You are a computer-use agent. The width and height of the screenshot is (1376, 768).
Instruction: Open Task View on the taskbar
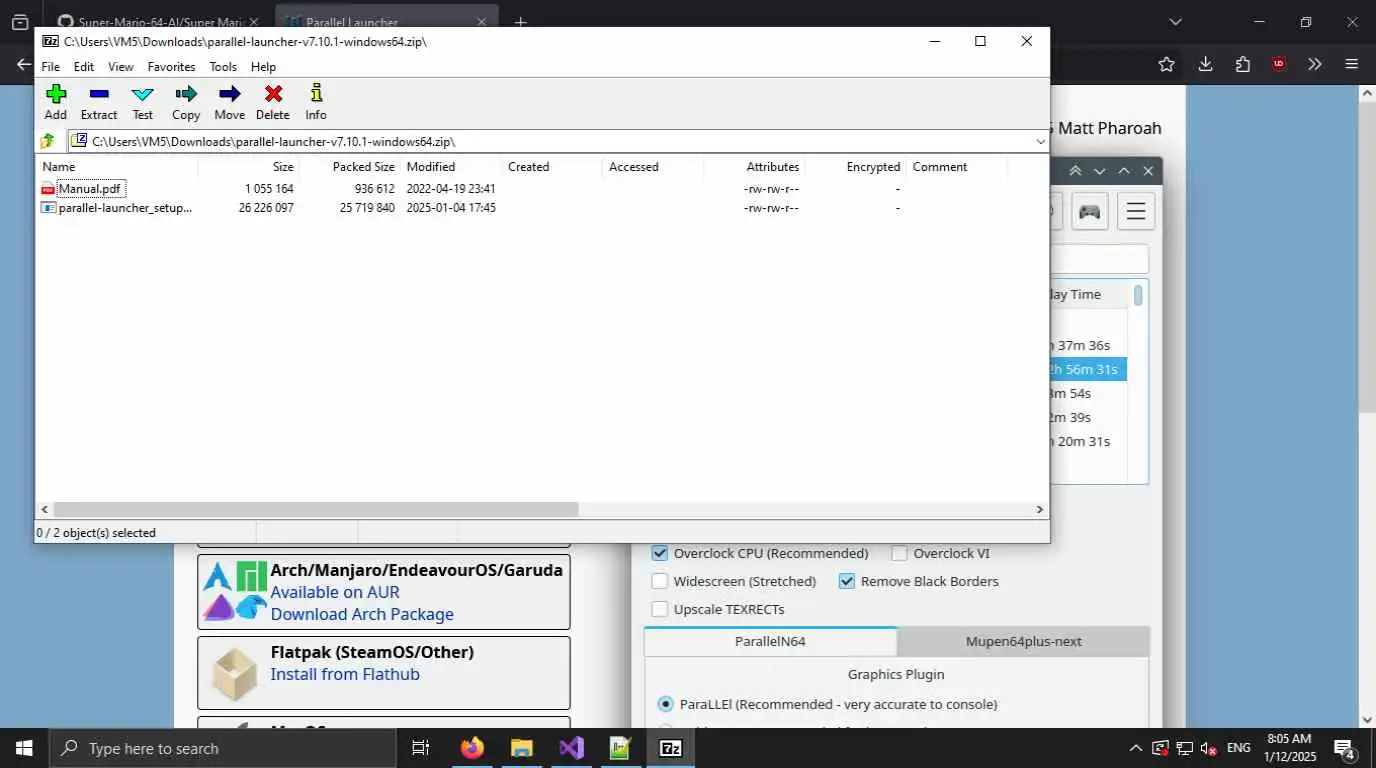pos(421,748)
